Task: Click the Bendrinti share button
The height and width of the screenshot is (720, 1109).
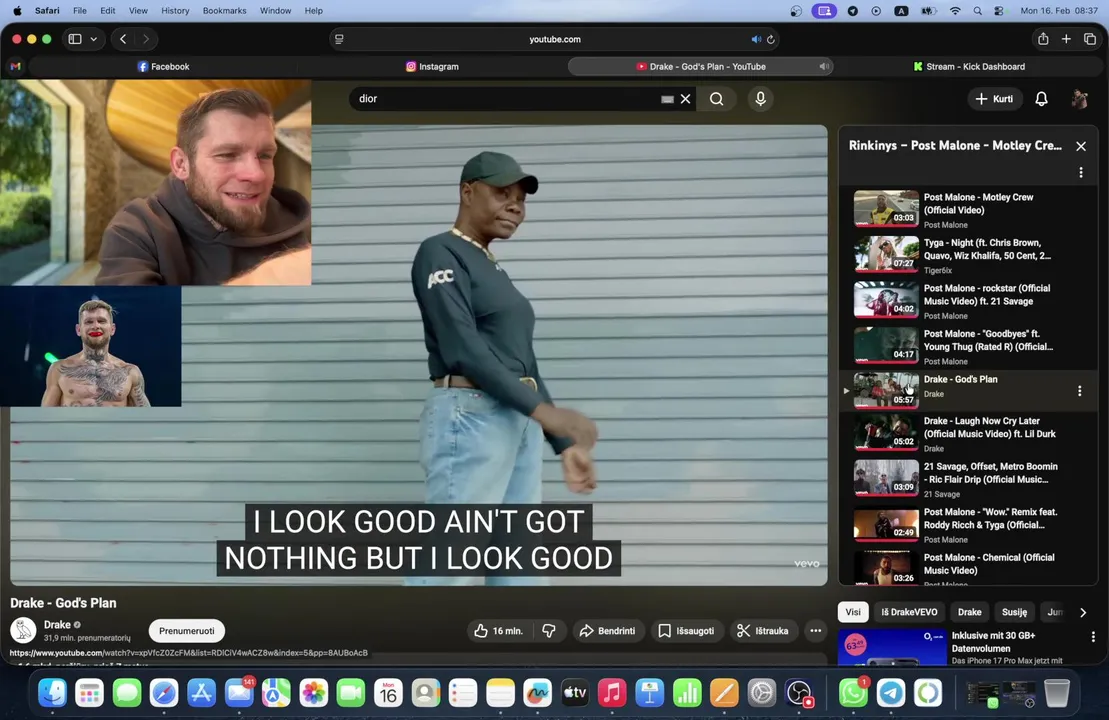Action: click(x=608, y=631)
